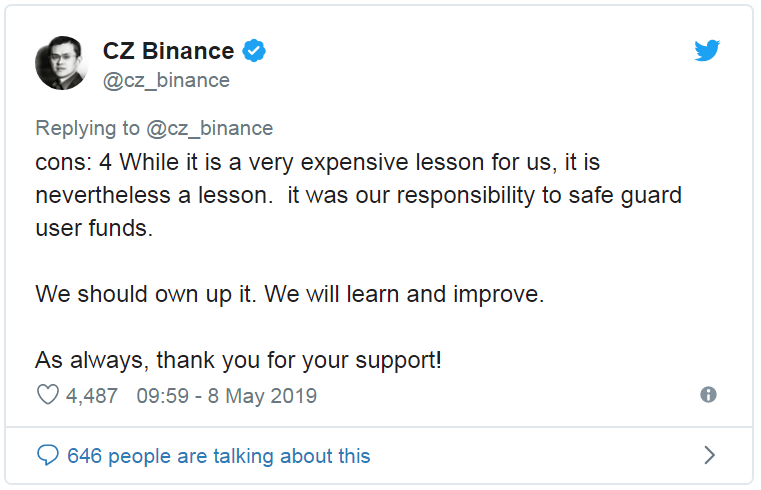The height and width of the screenshot is (490, 761).
Task: Click the Twitter bird logo icon
Action: click(x=708, y=51)
